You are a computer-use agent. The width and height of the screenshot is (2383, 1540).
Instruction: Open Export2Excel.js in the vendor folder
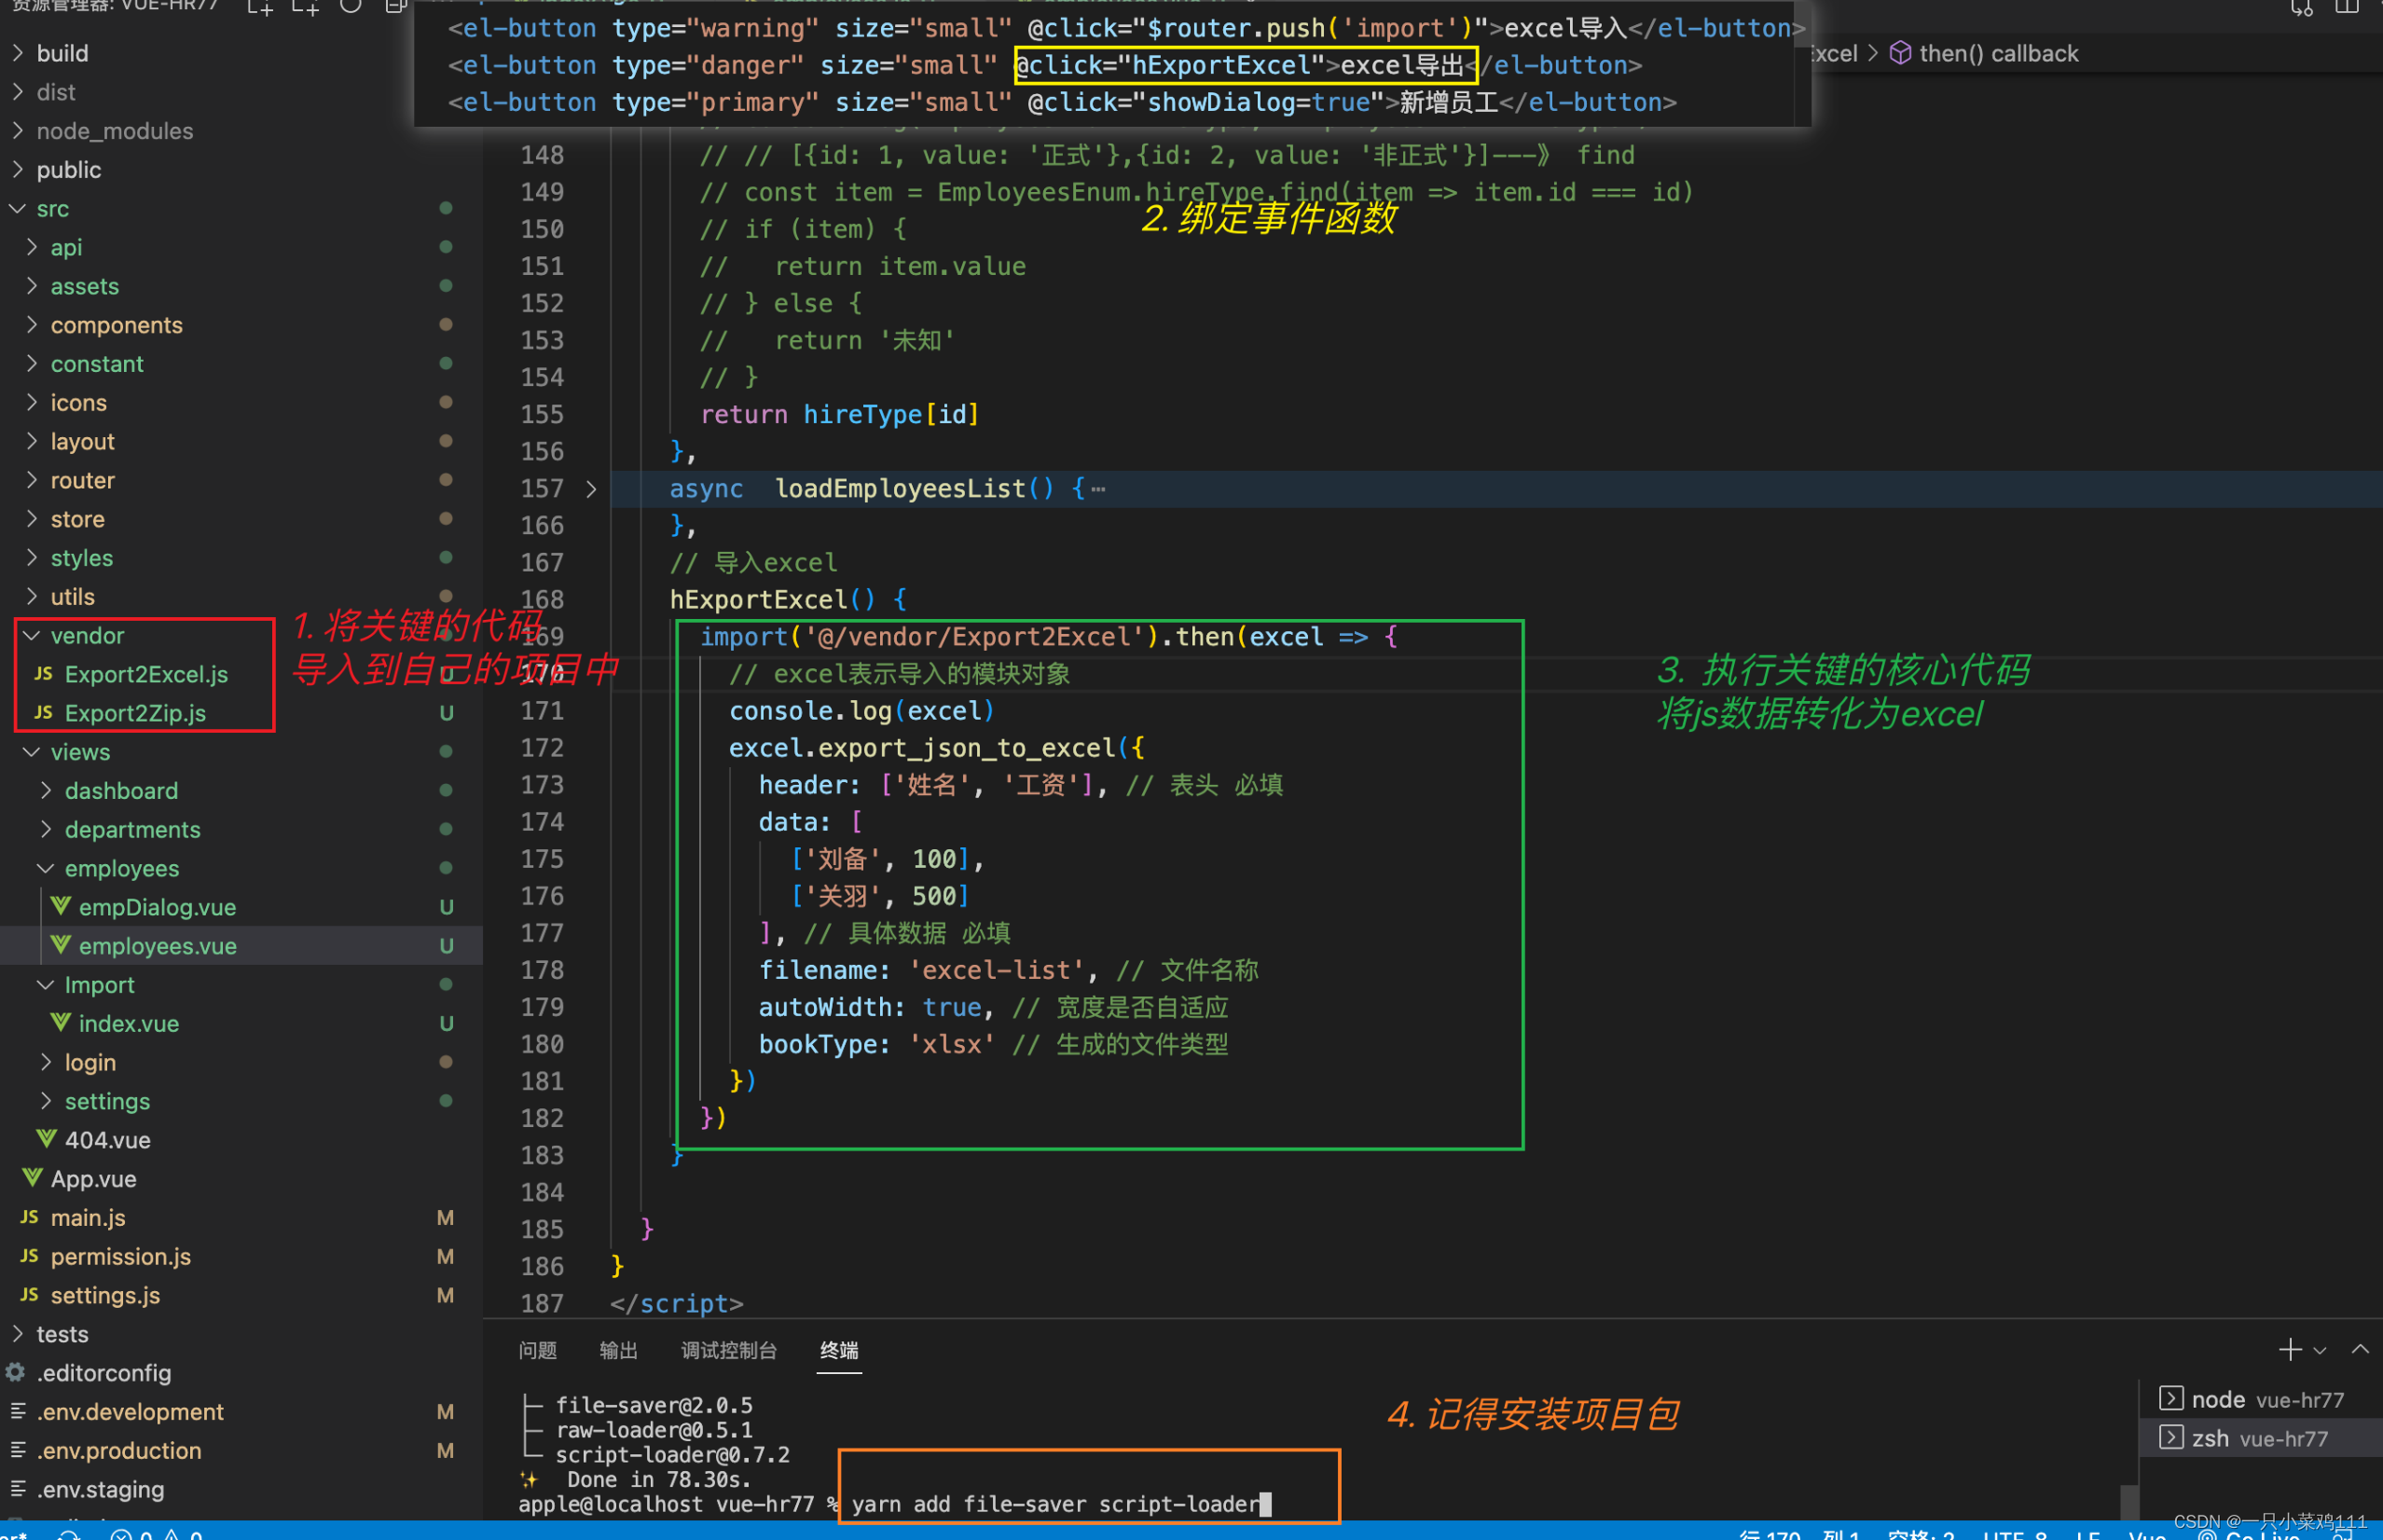(146, 675)
